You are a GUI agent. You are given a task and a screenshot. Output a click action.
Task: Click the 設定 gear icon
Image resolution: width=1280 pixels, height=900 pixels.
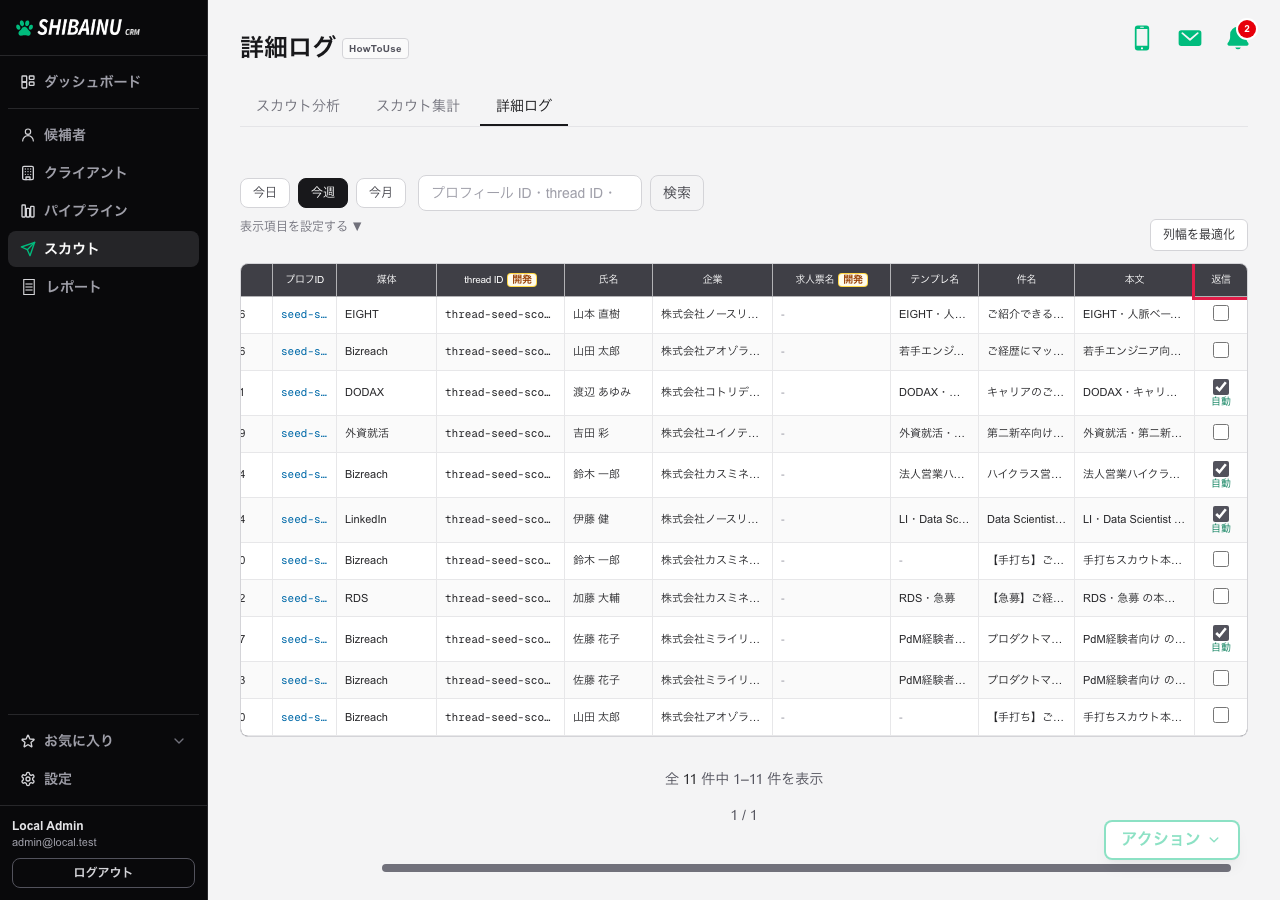[28, 779]
